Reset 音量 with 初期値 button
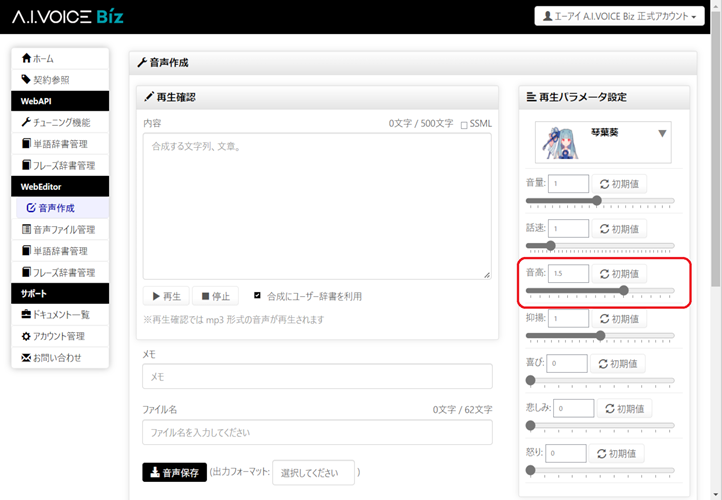This screenshot has height=500, width=722. coord(619,184)
